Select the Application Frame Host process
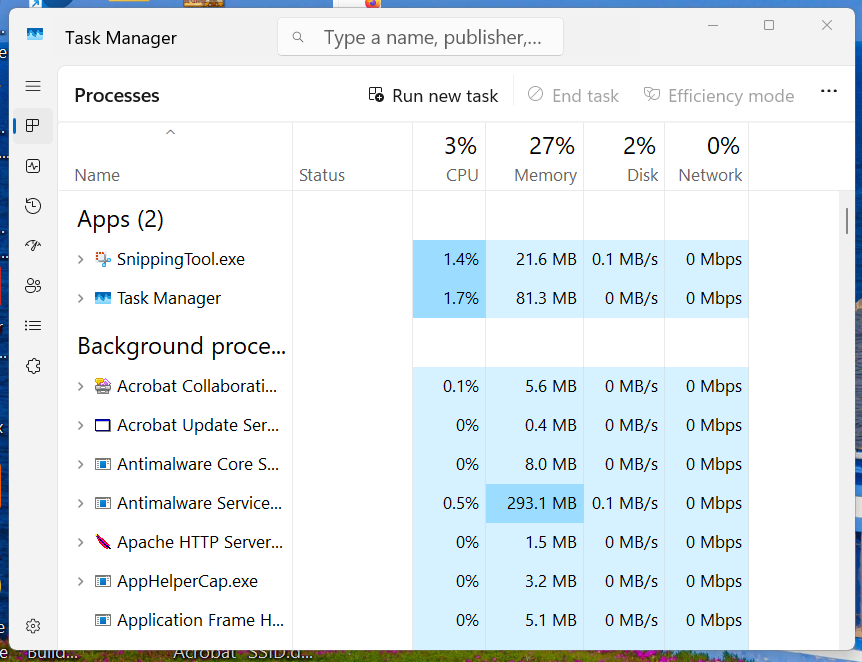This screenshot has height=662, width=862. pos(200,621)
